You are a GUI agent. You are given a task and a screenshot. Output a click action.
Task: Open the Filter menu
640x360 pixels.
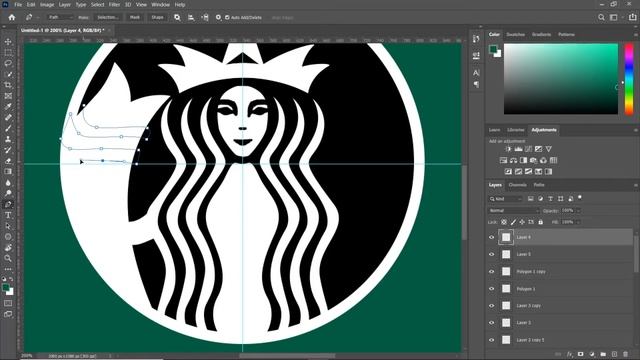point(114,5)
